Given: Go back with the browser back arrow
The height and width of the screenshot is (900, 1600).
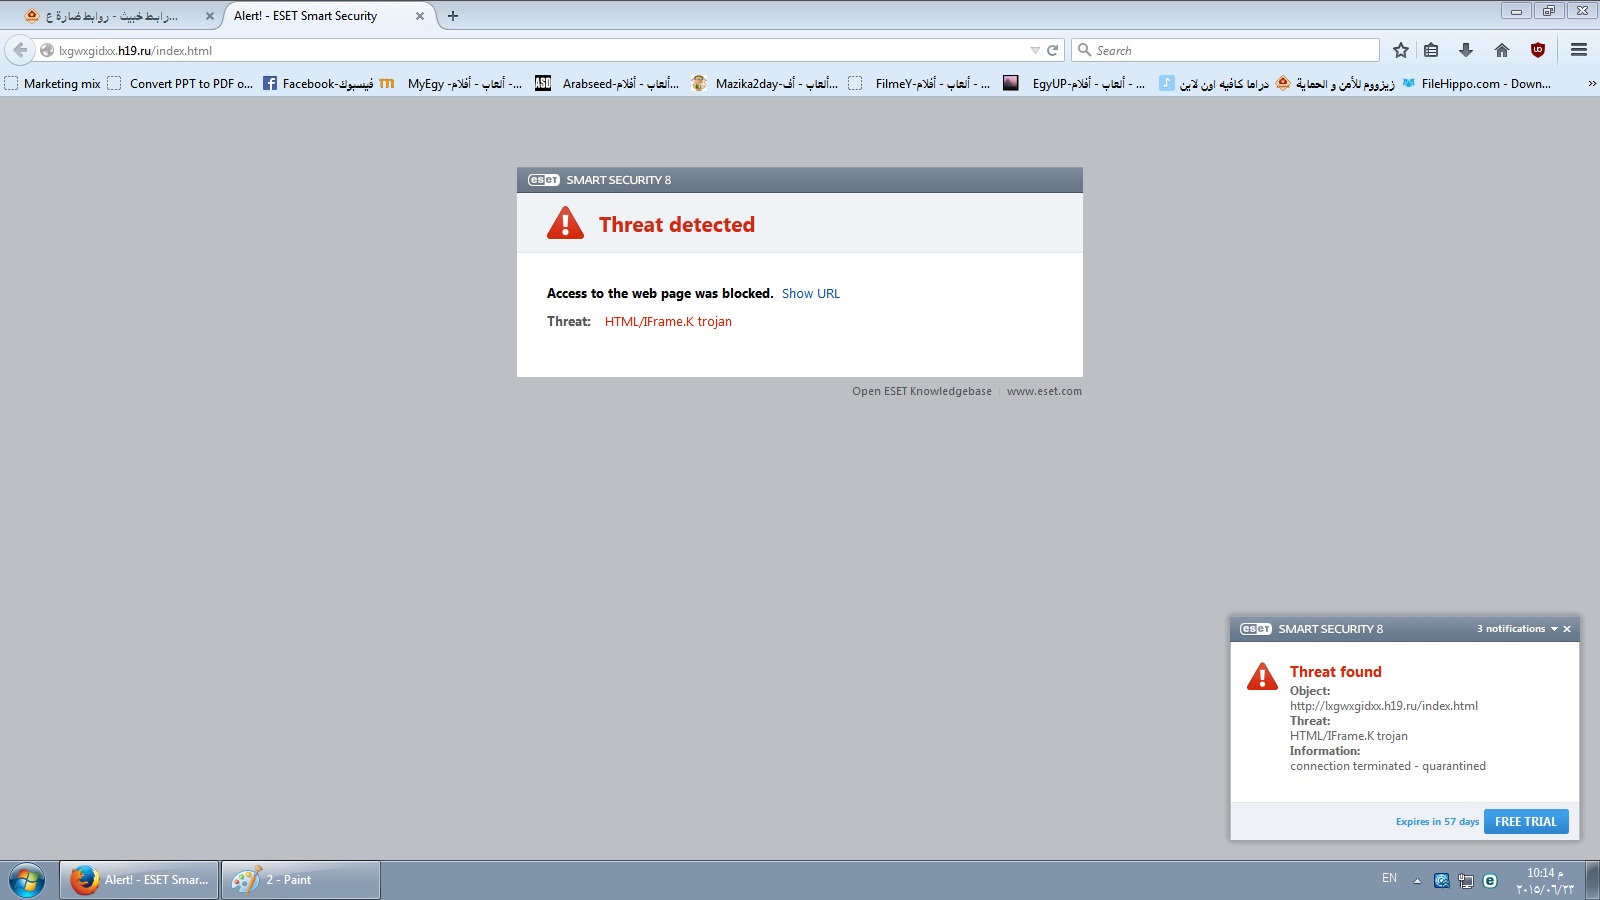Looking at the screenshot, I should point(20,50).
